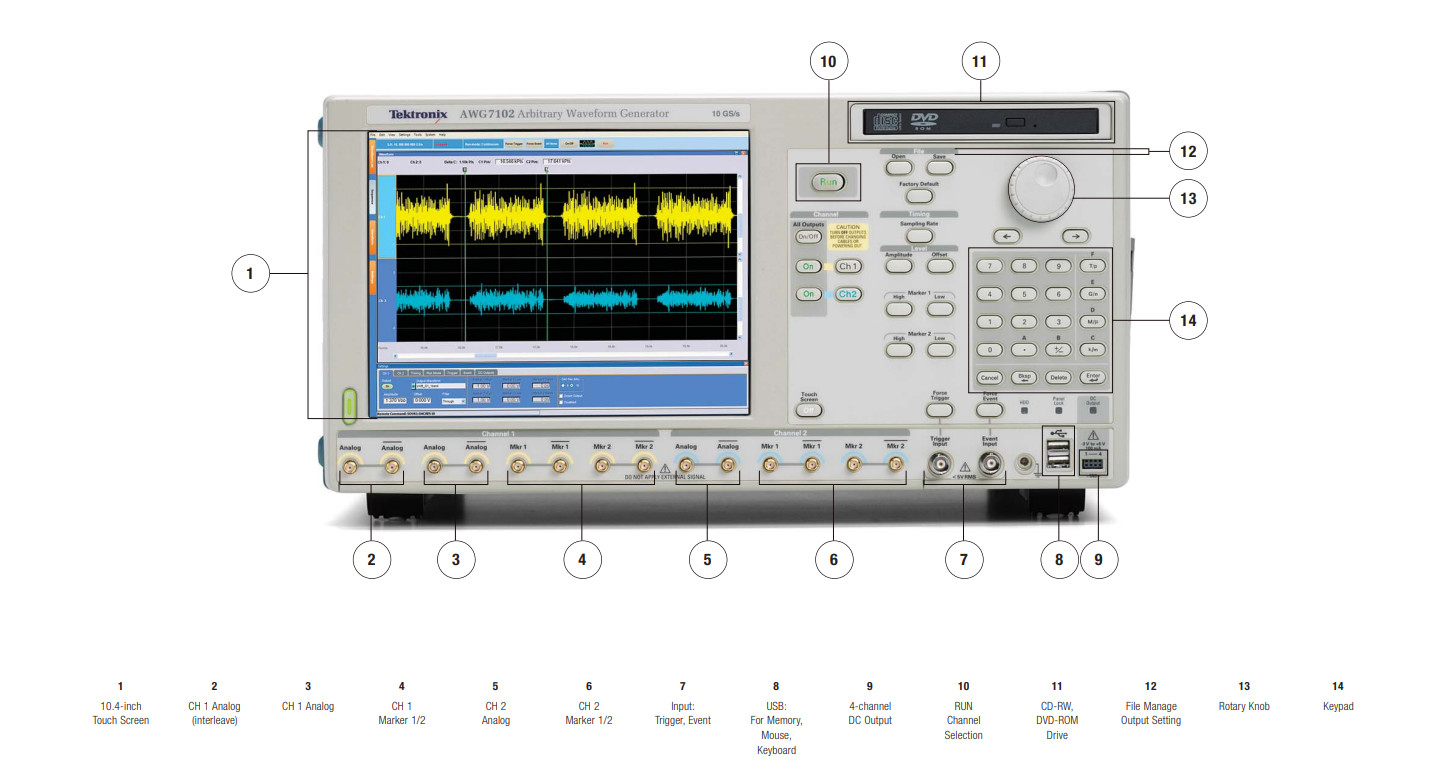1445x772 pixels.
Task: Tap keypad digit 1
Action: tap(989, 322)
